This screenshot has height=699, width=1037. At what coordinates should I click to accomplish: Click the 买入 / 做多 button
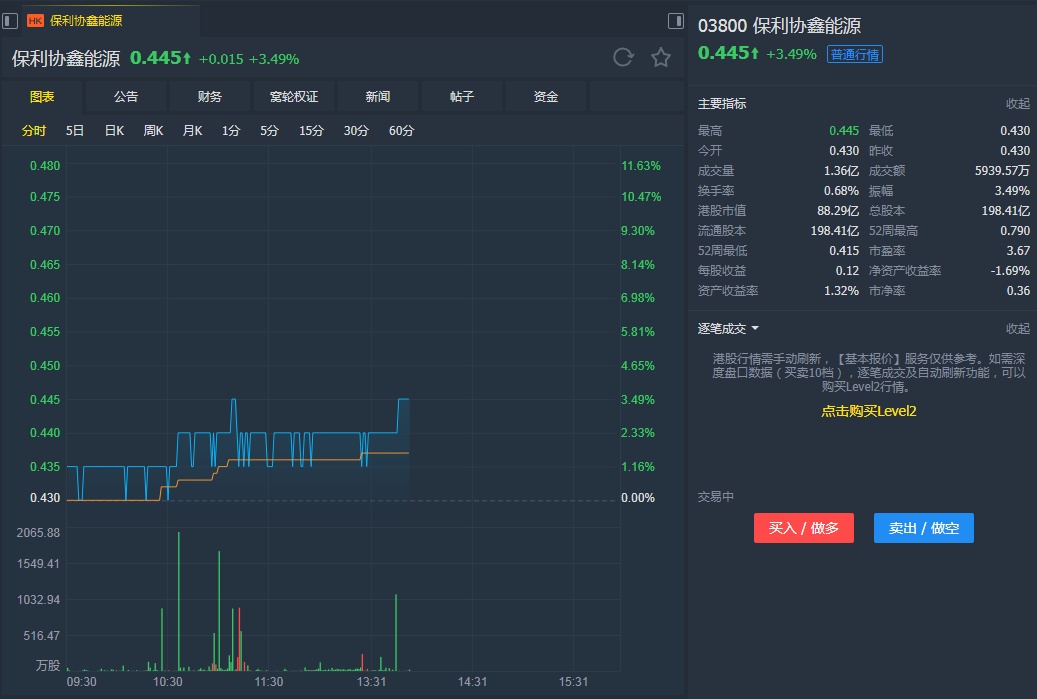click(x=804, y=528)
